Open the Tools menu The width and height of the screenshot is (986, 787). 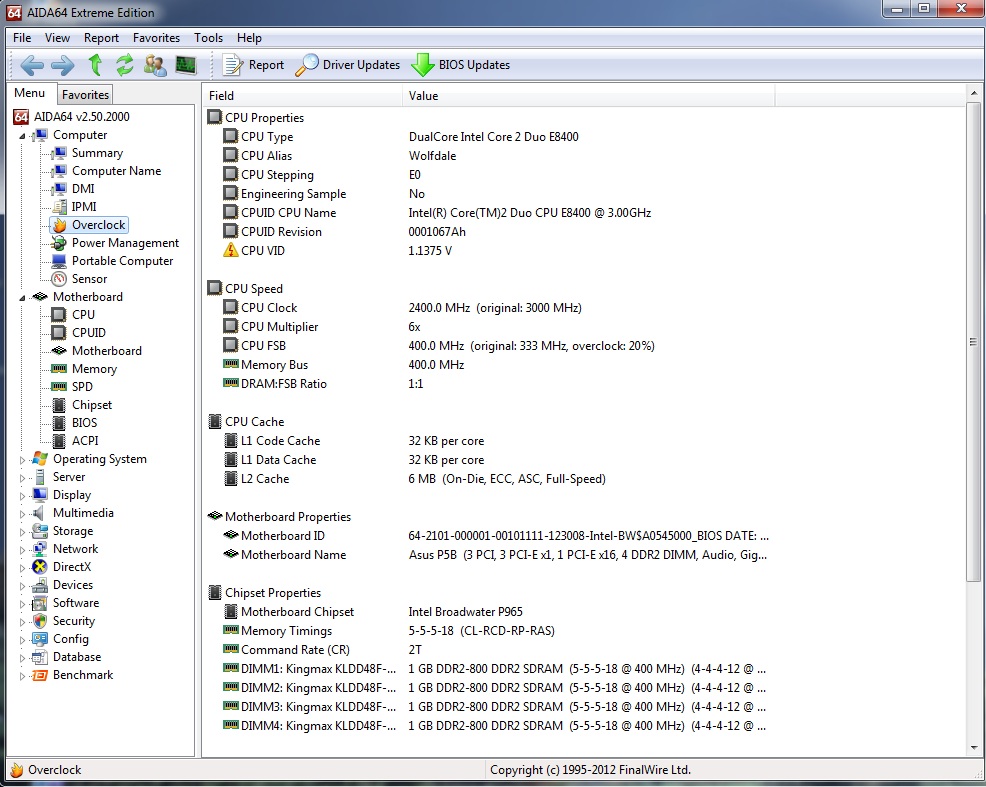[x=208, y=38]
